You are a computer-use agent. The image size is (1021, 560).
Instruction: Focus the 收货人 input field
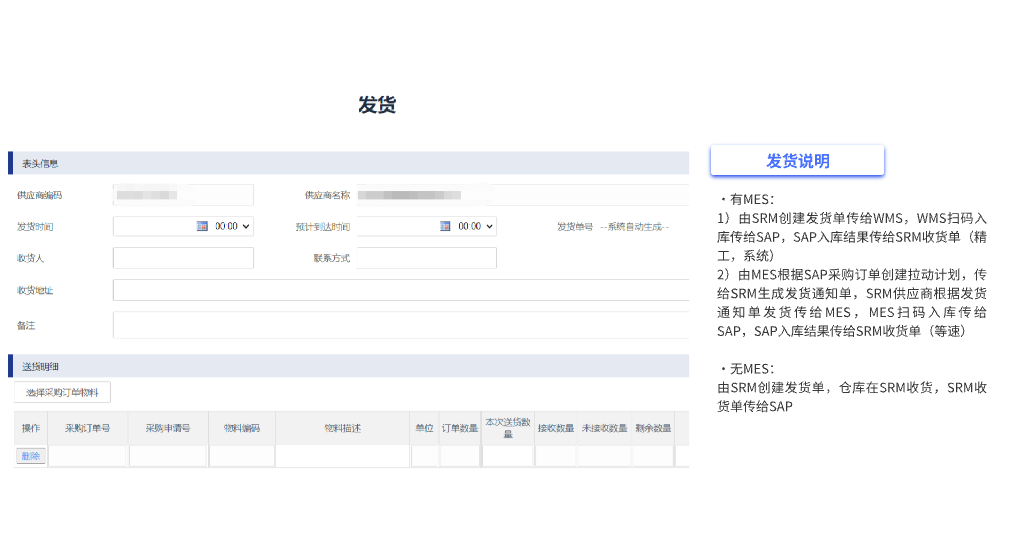(183, 258)
